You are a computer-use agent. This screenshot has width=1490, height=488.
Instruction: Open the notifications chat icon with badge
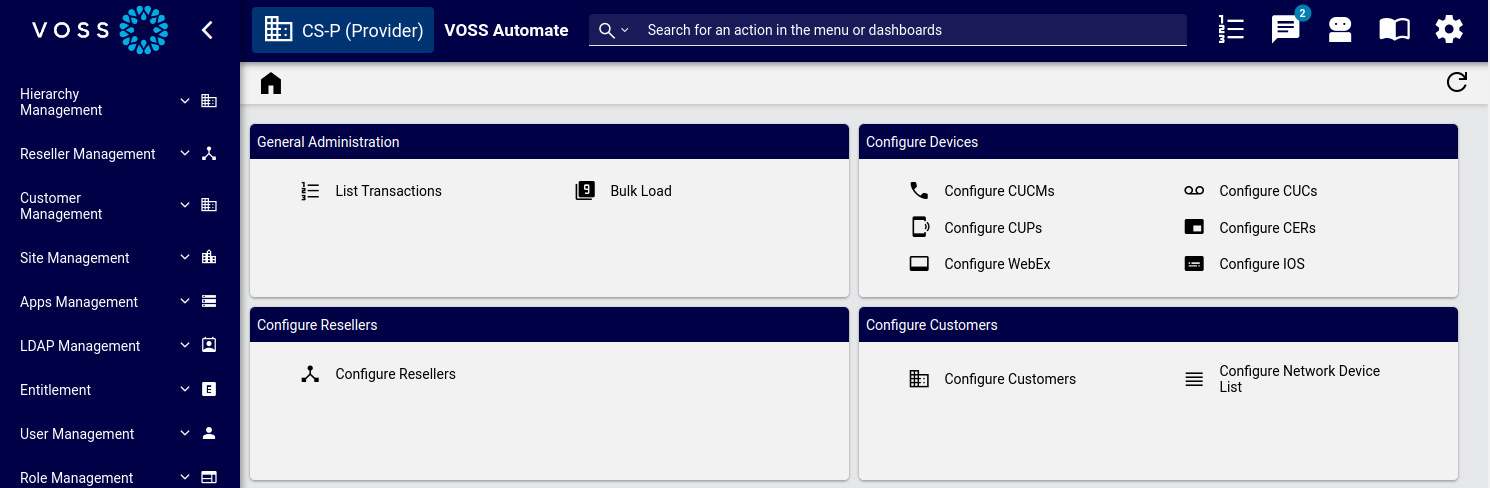[x=1285, y=30]
